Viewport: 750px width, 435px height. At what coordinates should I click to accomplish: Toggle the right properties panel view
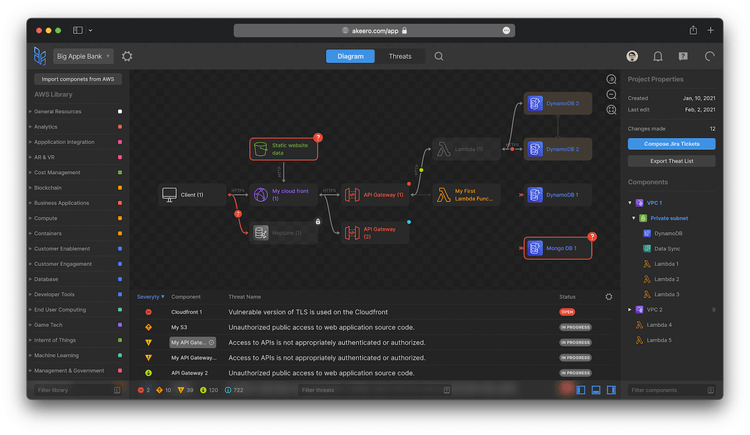click(611, 390)
